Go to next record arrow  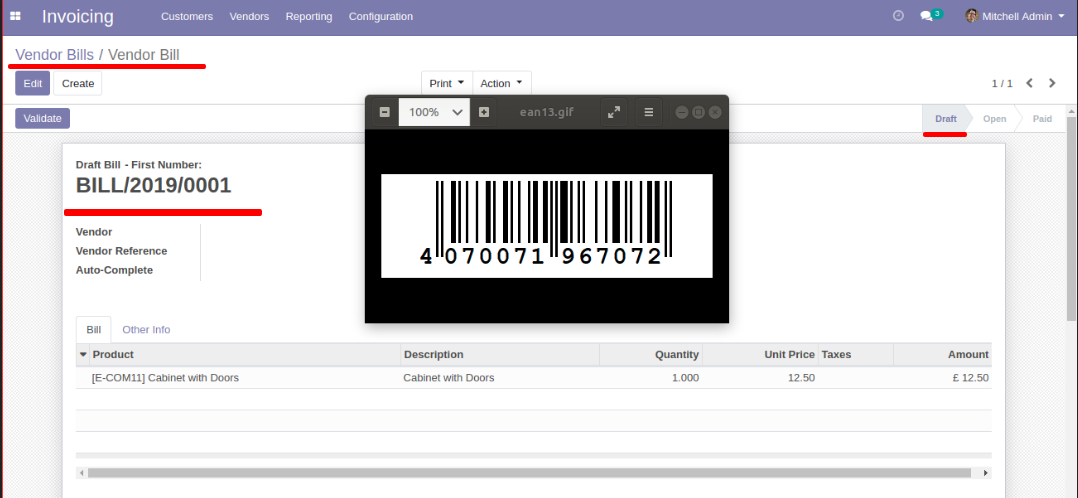[x=1052, y=83]
